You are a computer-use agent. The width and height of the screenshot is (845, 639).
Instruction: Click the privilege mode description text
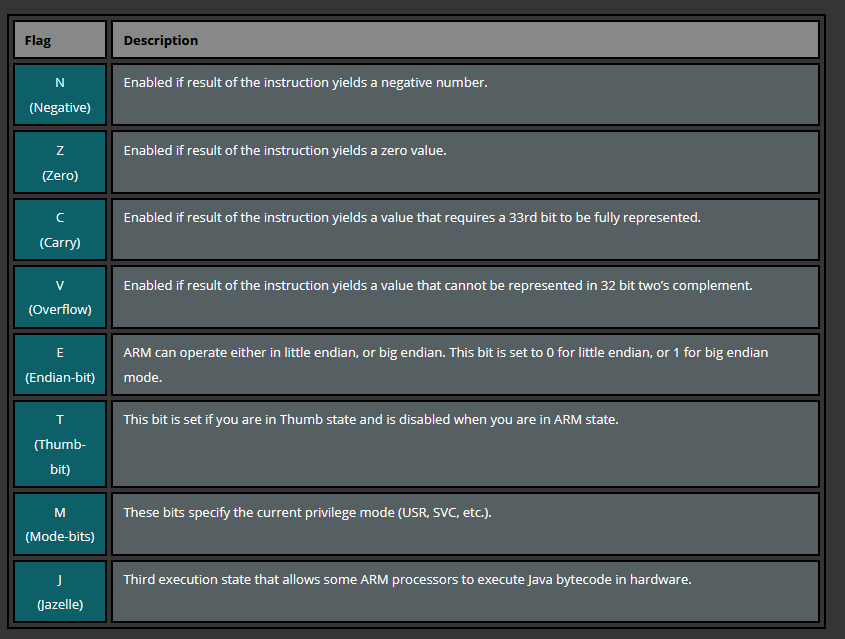pos(307,512)
